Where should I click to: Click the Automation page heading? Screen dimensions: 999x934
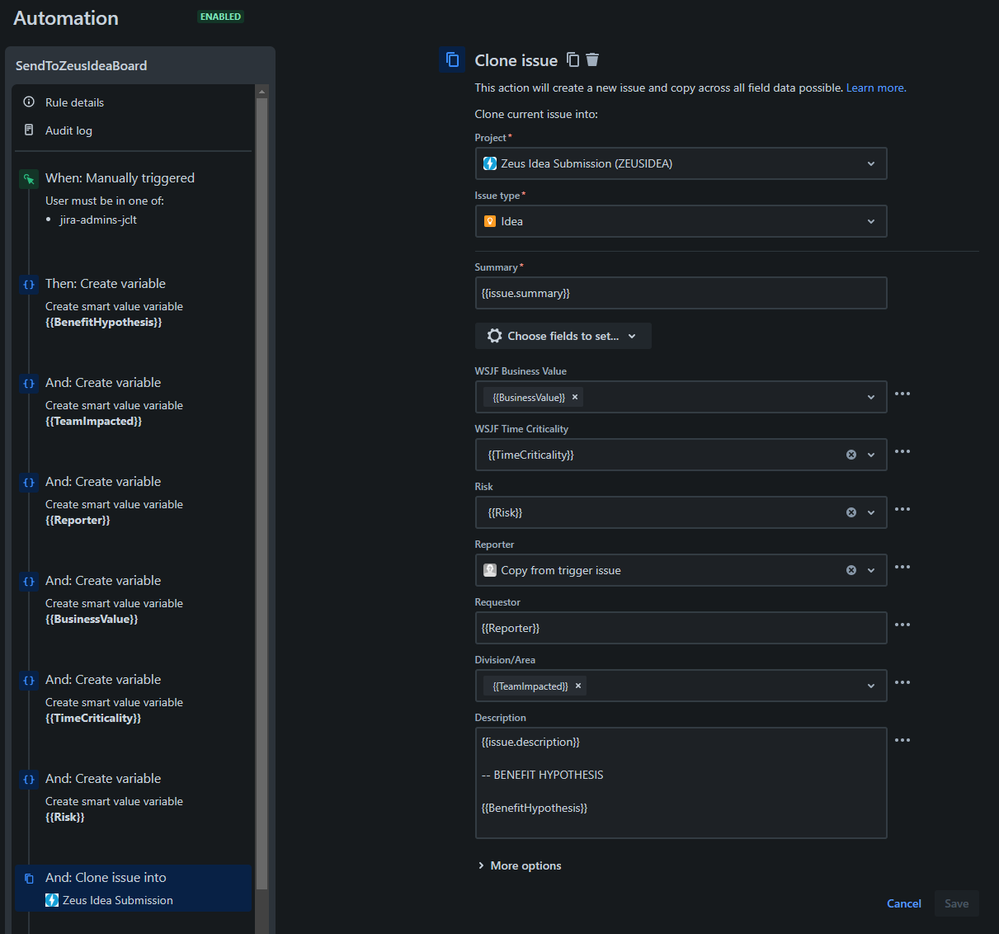[x=66, y=18]
